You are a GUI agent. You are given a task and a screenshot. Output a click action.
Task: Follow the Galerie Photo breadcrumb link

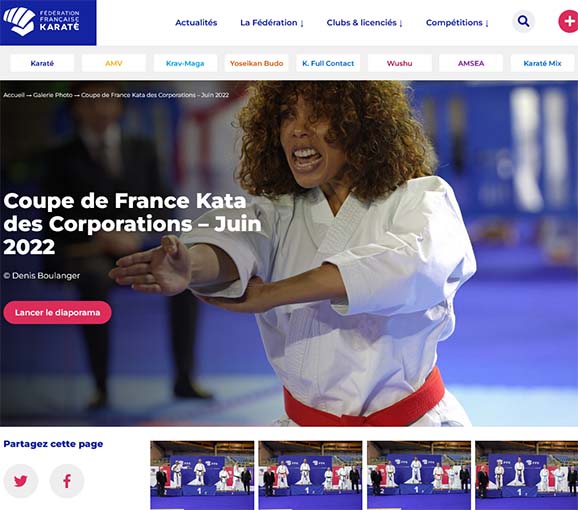(53, 95)
